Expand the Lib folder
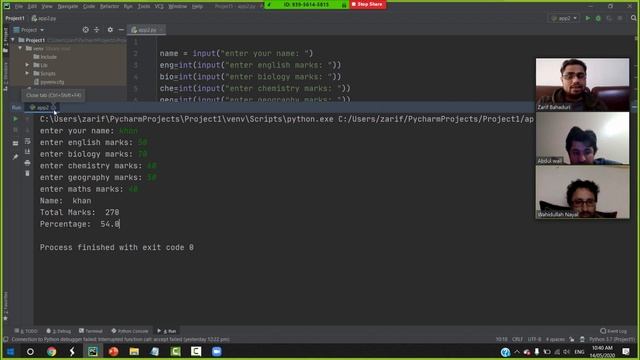Viewport: 640px width, 360px height. (27, 65)
